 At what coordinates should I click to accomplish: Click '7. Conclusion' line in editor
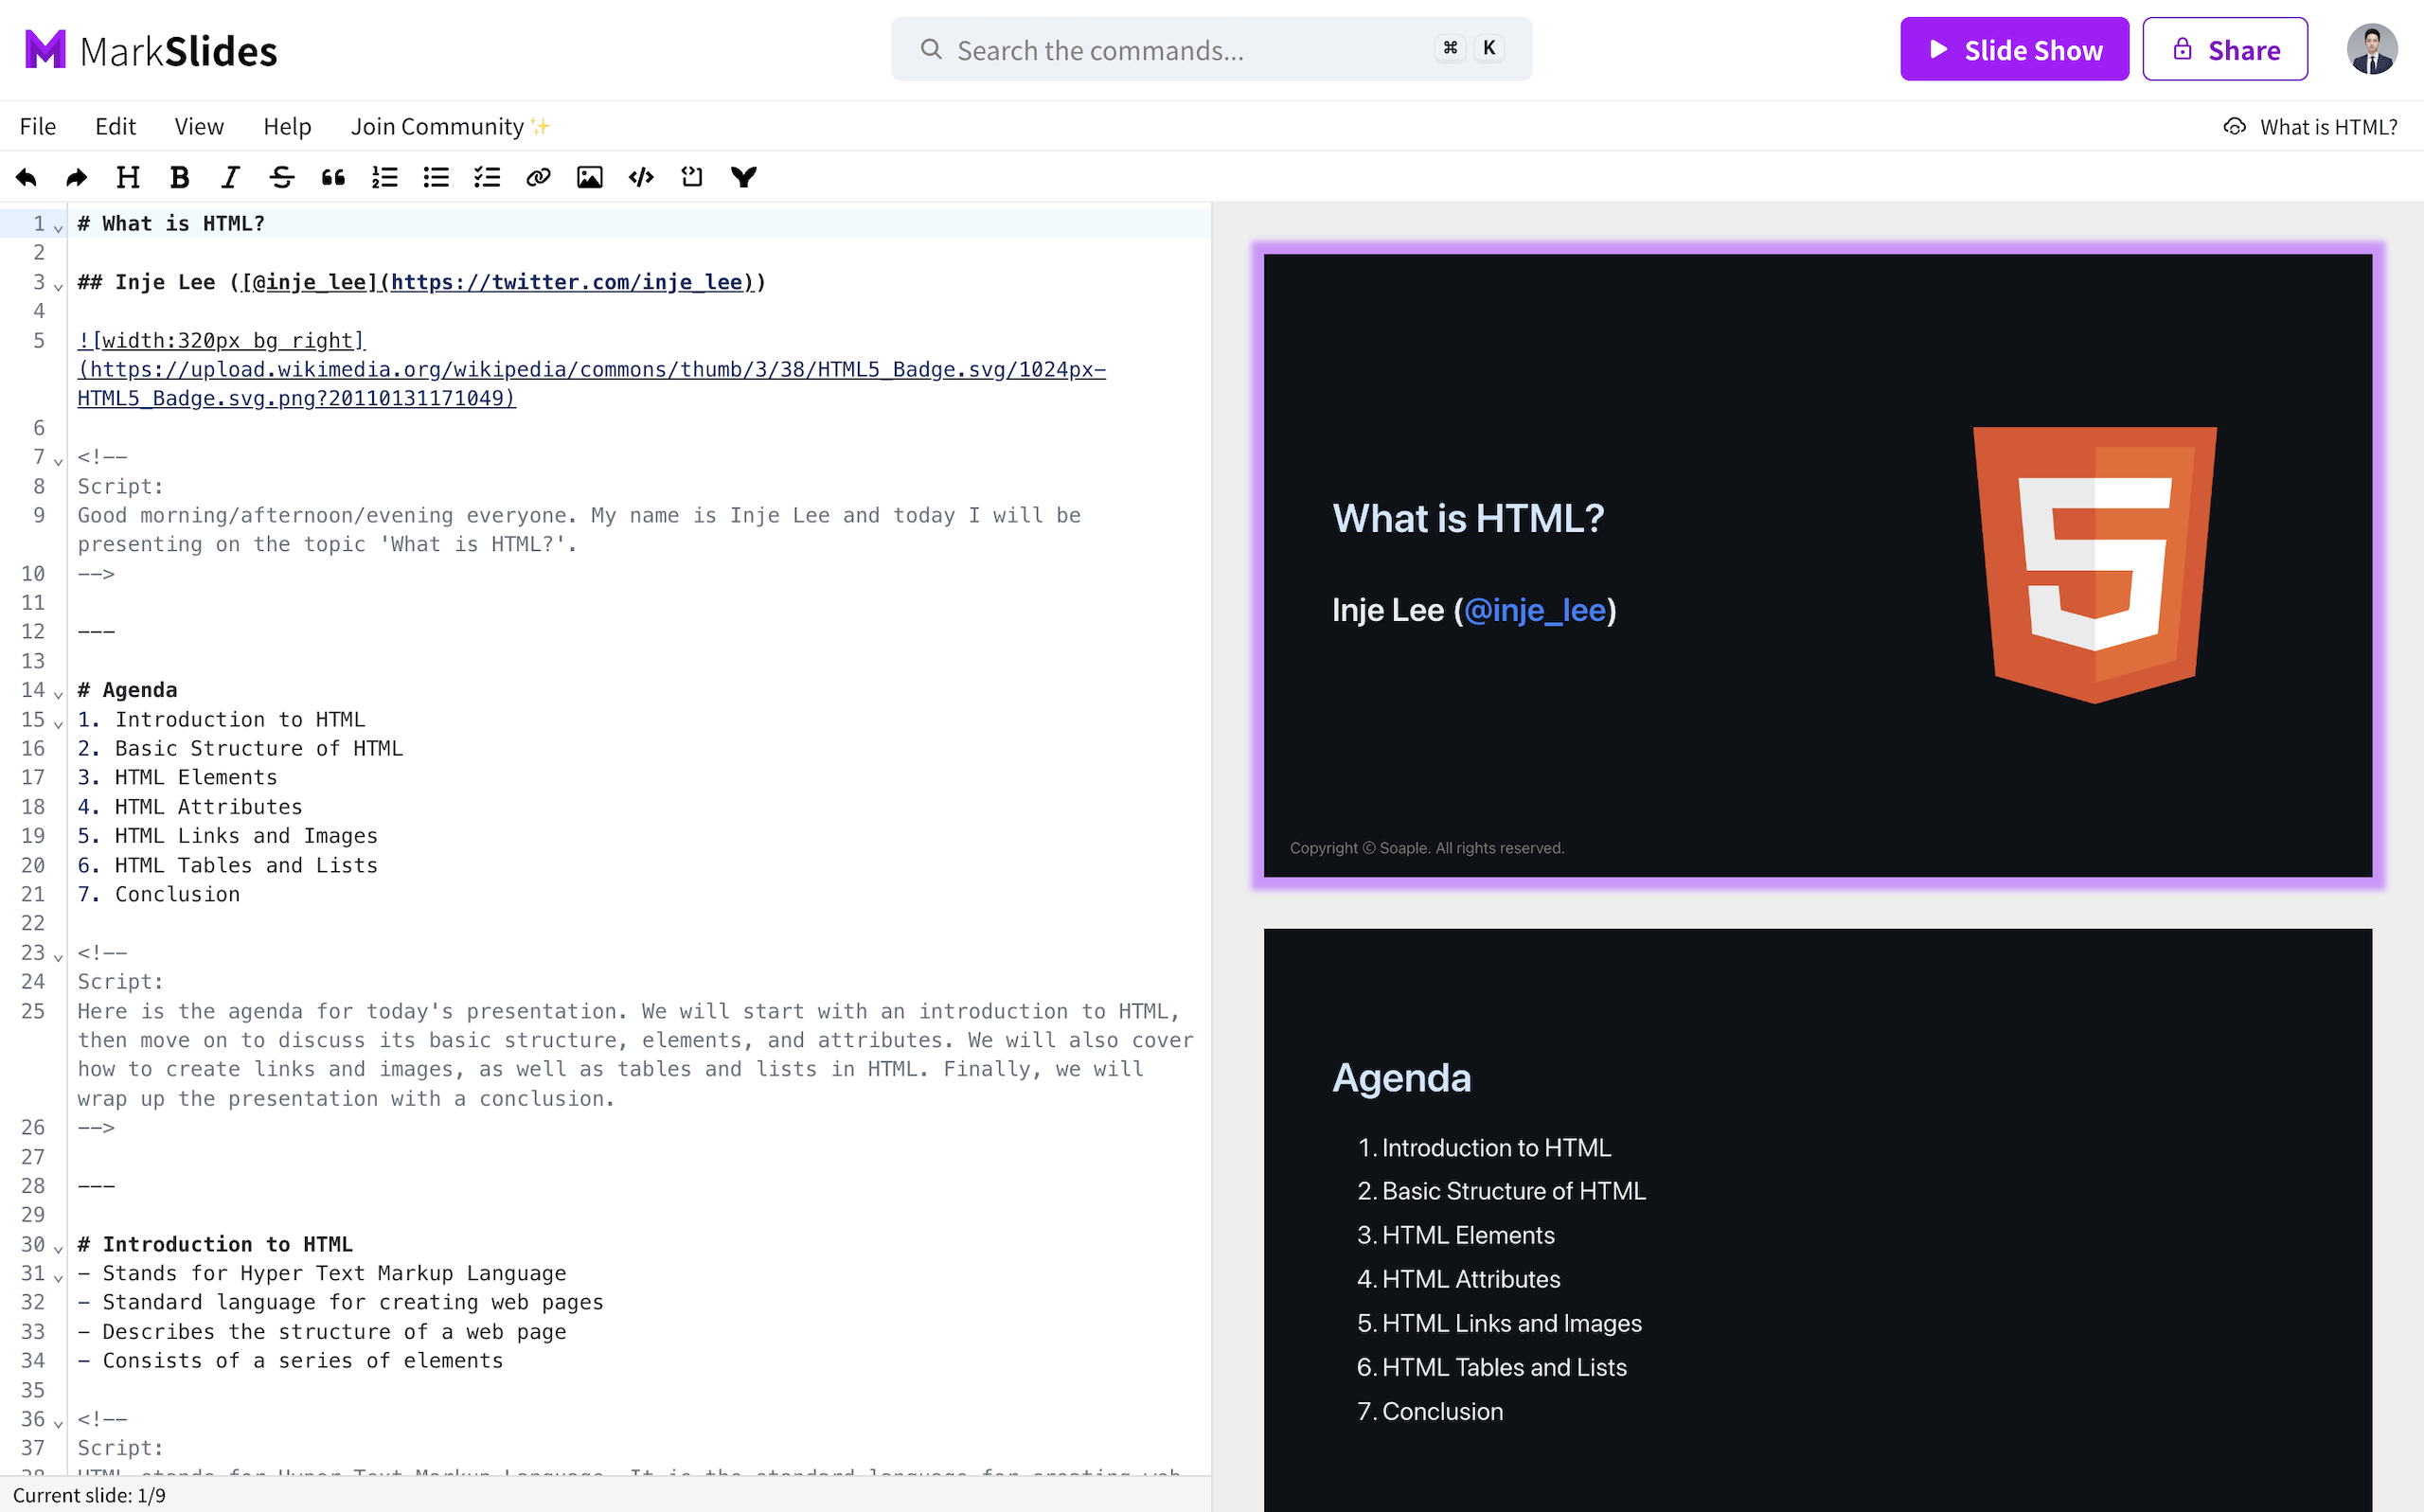159,894
